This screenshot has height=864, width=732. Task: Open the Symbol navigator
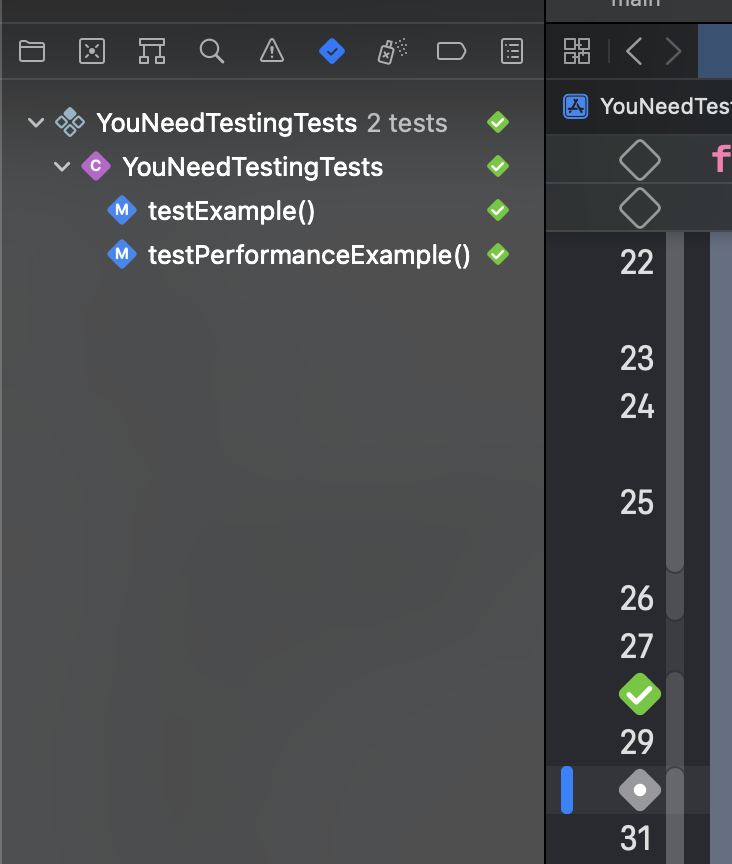tap(152, 51)
